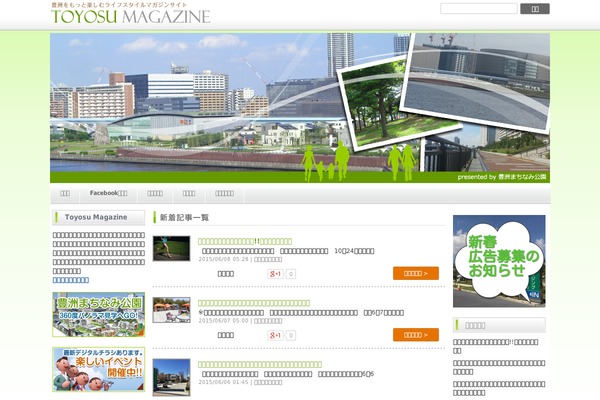Viewport: 600px width, 400px height.
Task: Open the home menu item left of Facebook
Action: tap(65, 193)
